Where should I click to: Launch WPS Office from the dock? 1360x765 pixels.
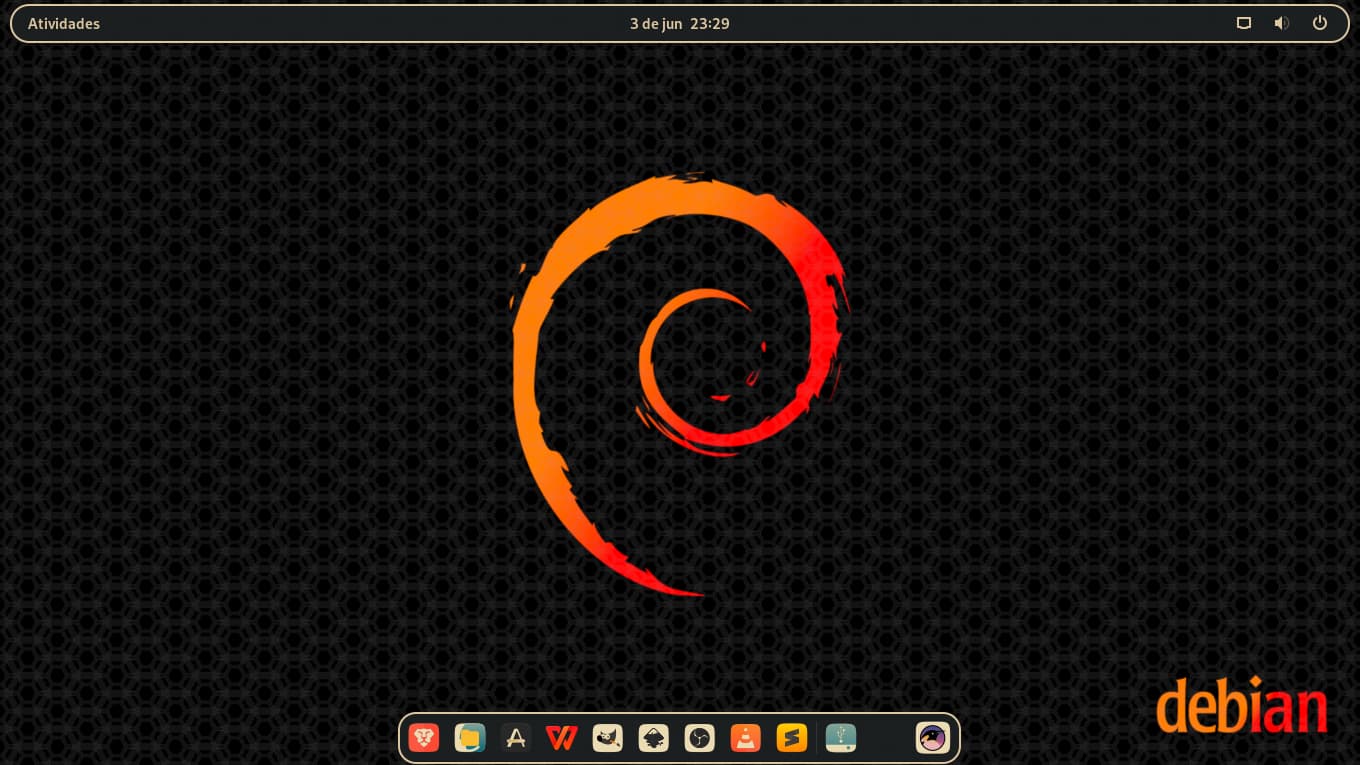(562, 738)
